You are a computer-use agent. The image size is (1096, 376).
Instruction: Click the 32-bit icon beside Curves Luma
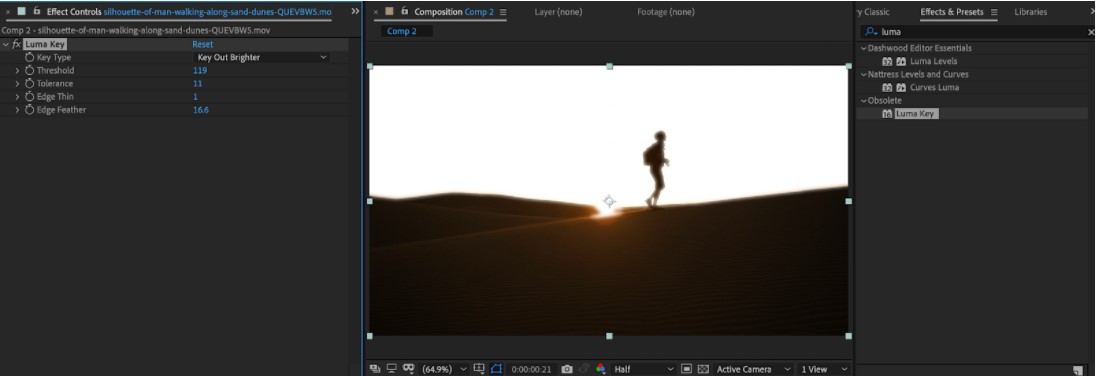click(x=887, y=88)
